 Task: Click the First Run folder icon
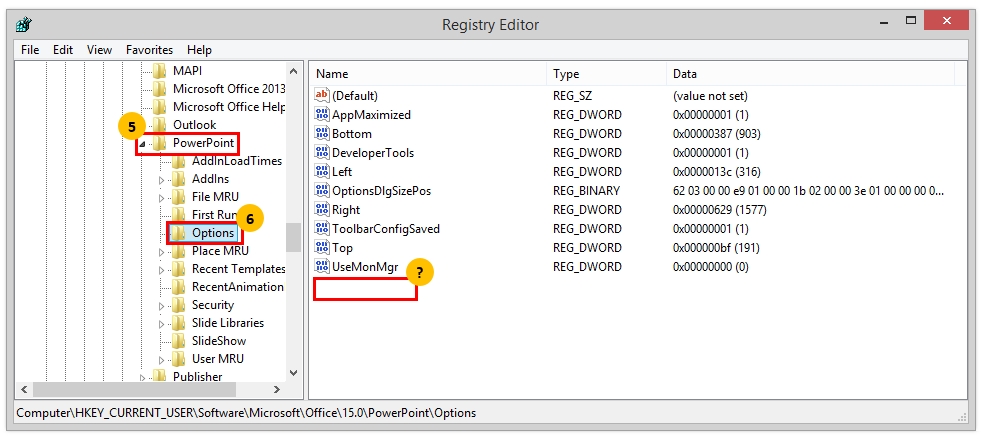(178, 215)
